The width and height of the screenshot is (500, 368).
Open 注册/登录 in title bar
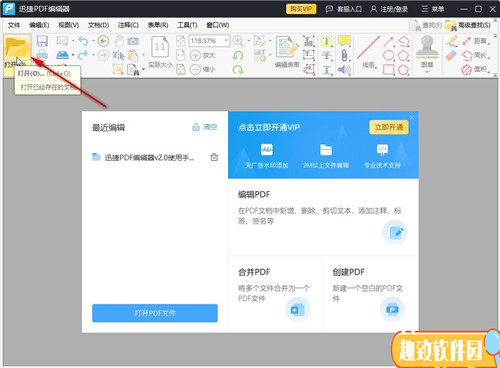tap(389, 9)
